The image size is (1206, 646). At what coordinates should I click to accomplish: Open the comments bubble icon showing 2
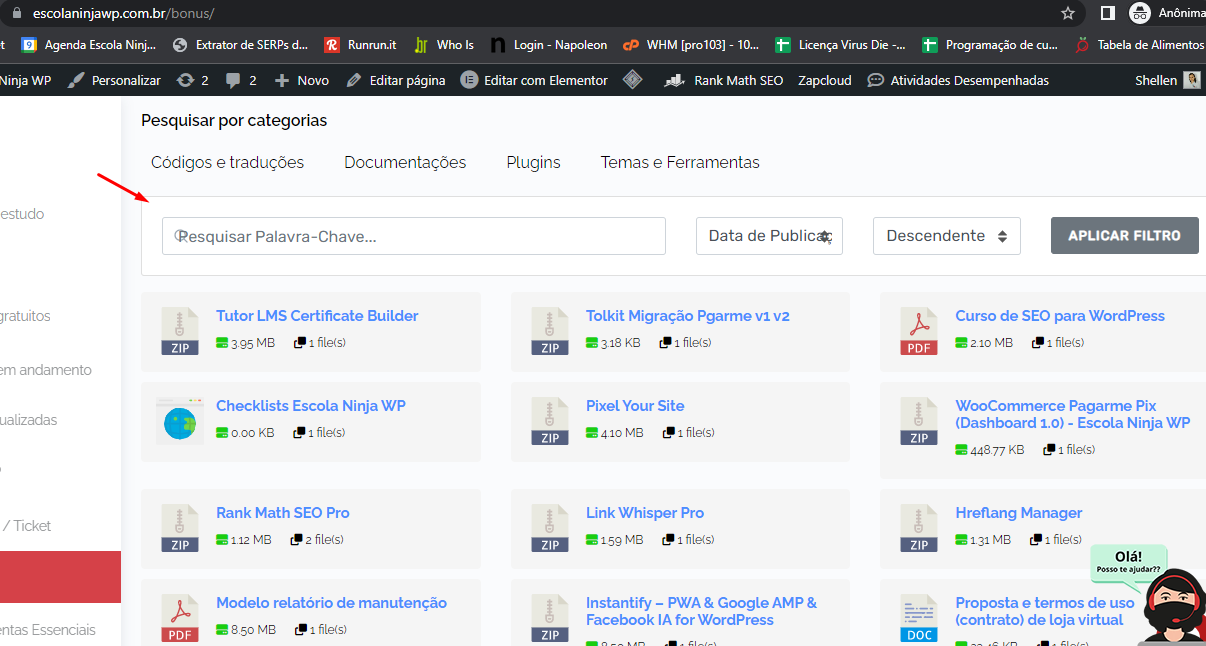(241, 80)
